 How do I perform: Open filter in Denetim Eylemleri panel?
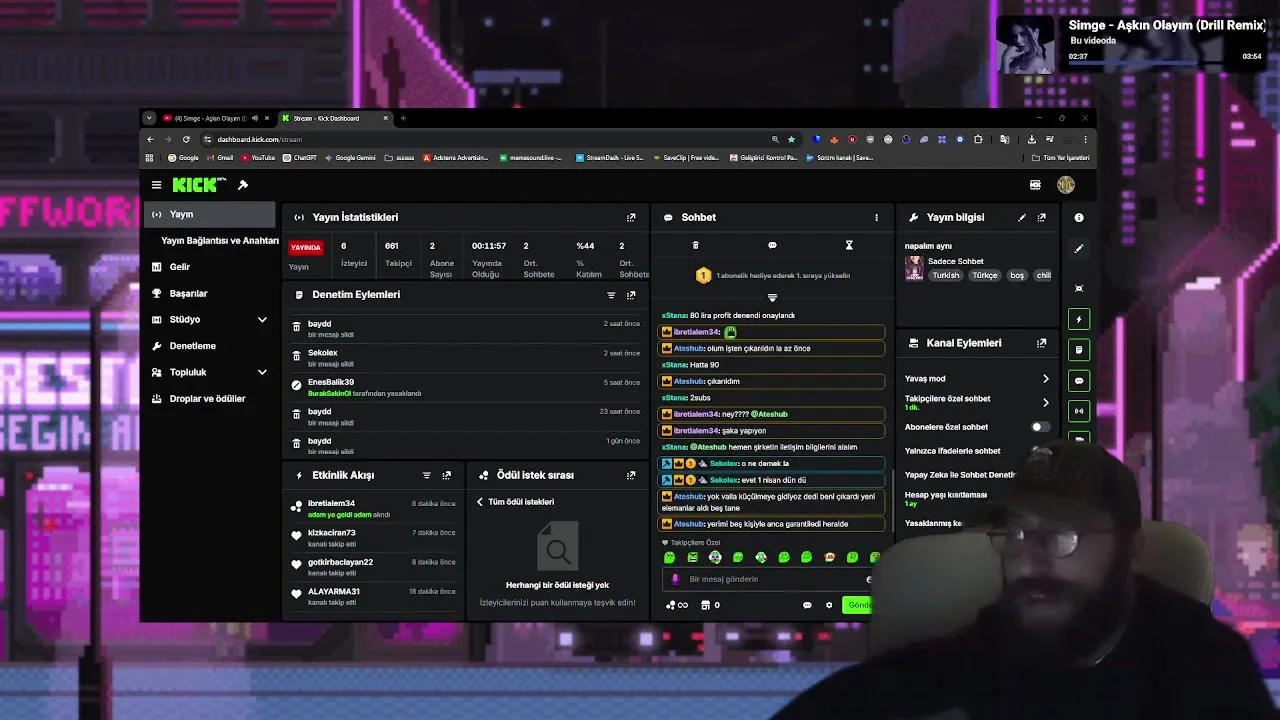[x=611, y=295]
